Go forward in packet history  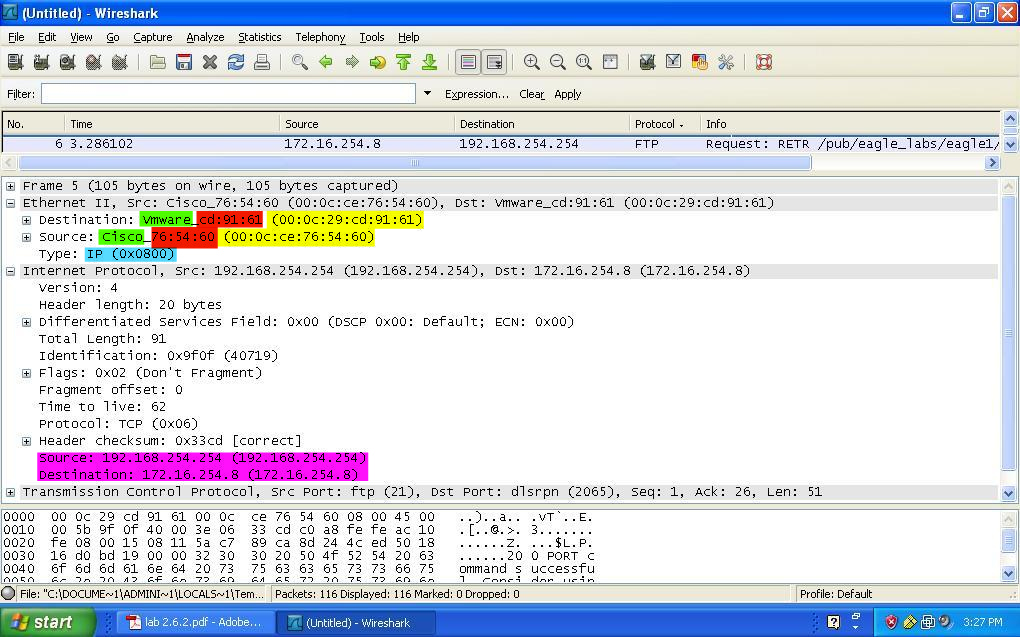click(x=352, y=62)
